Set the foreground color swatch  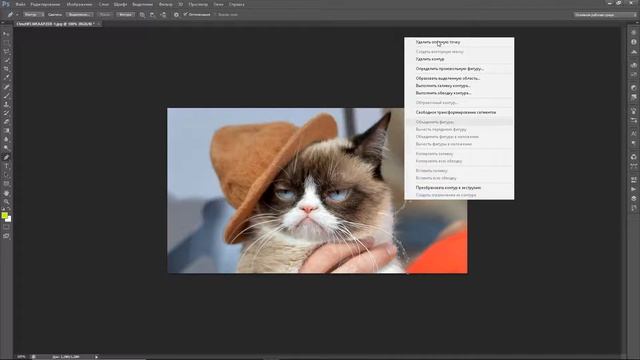click(4, 216)
